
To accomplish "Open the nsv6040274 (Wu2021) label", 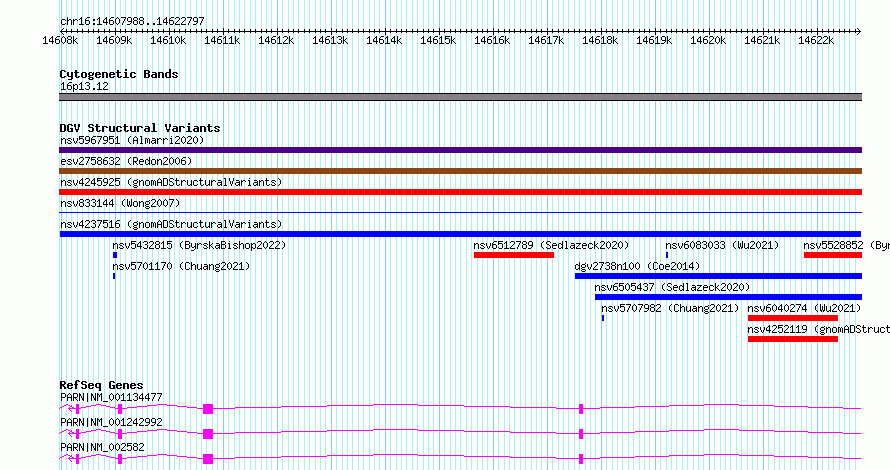I will coord(804,308).
